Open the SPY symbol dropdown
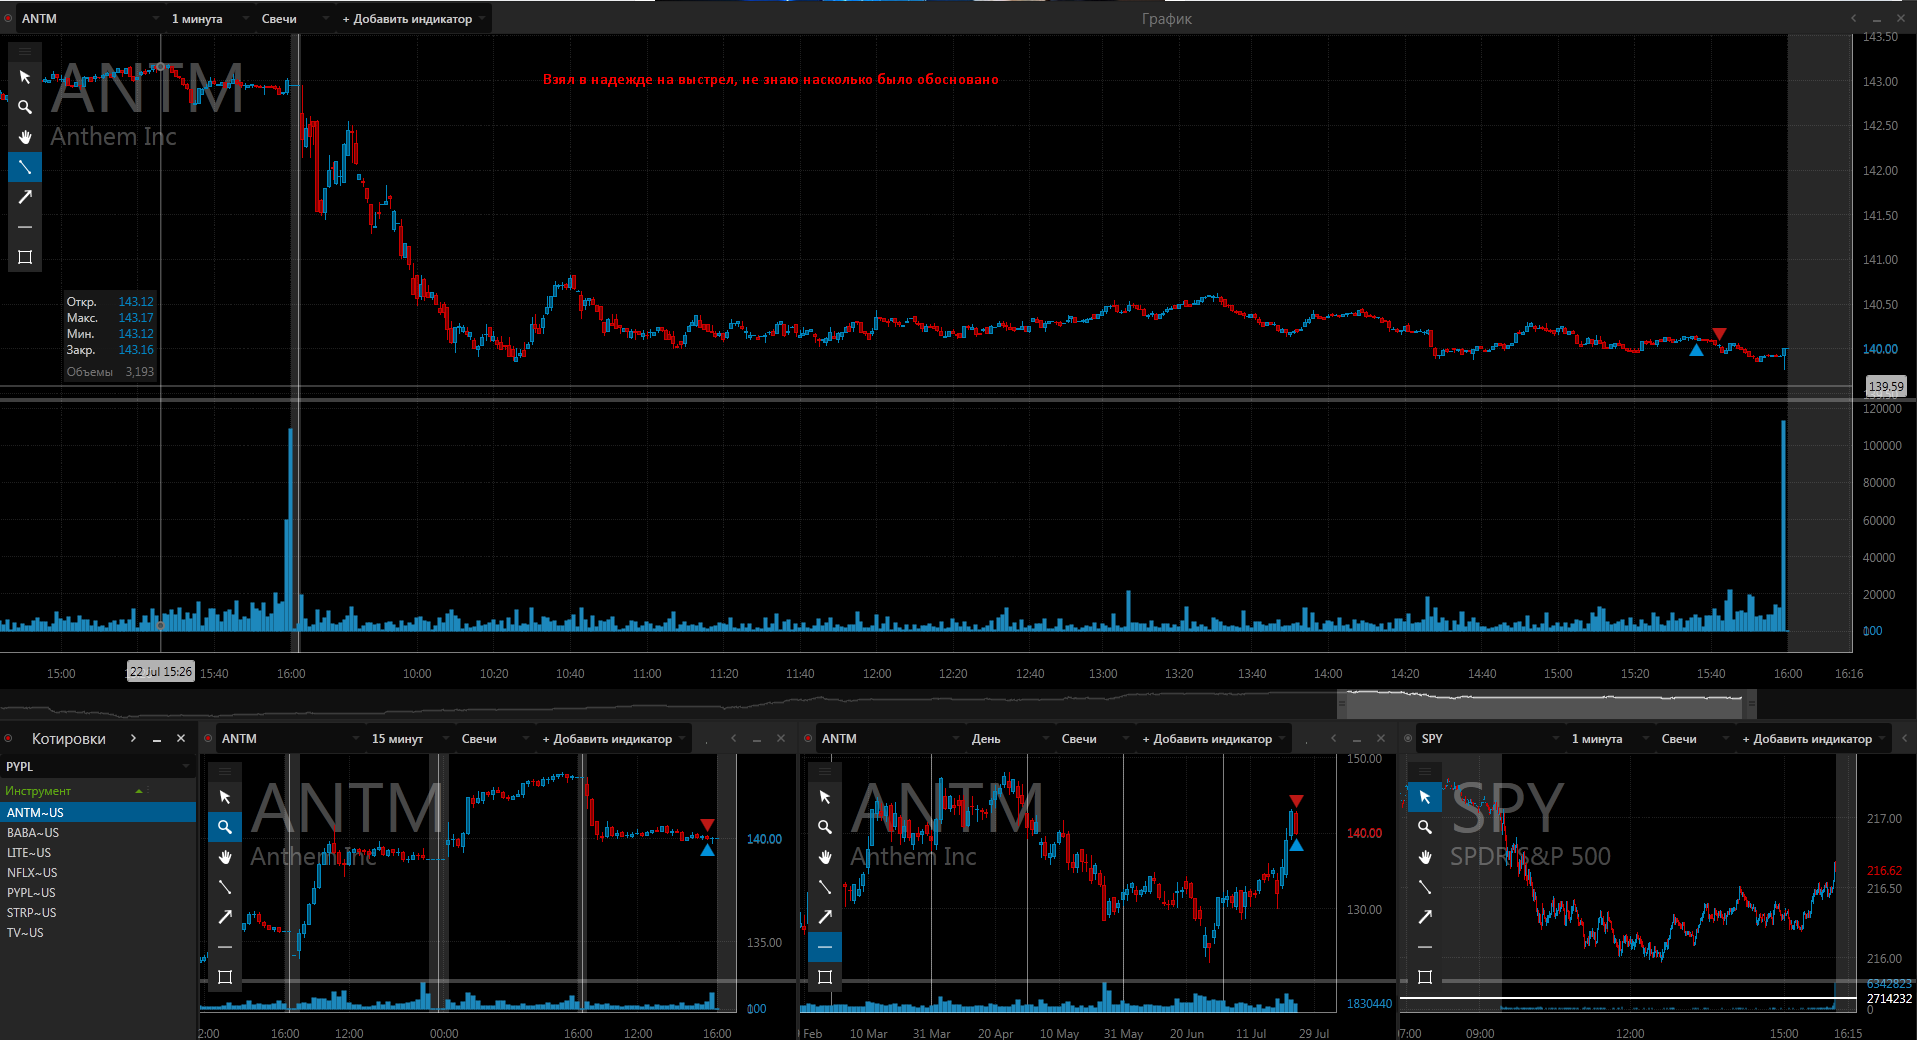1917x1040 pixels. 1490,739
